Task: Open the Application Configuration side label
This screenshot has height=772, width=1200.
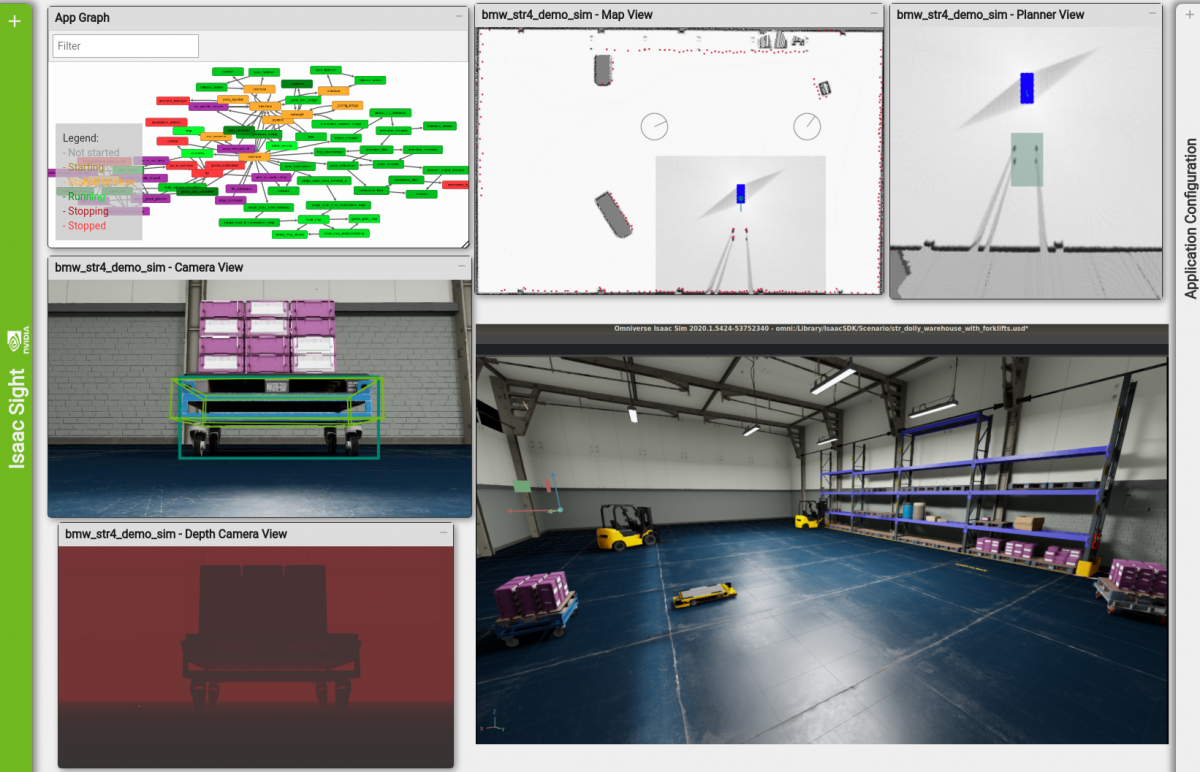Action: pos(1190,219)
